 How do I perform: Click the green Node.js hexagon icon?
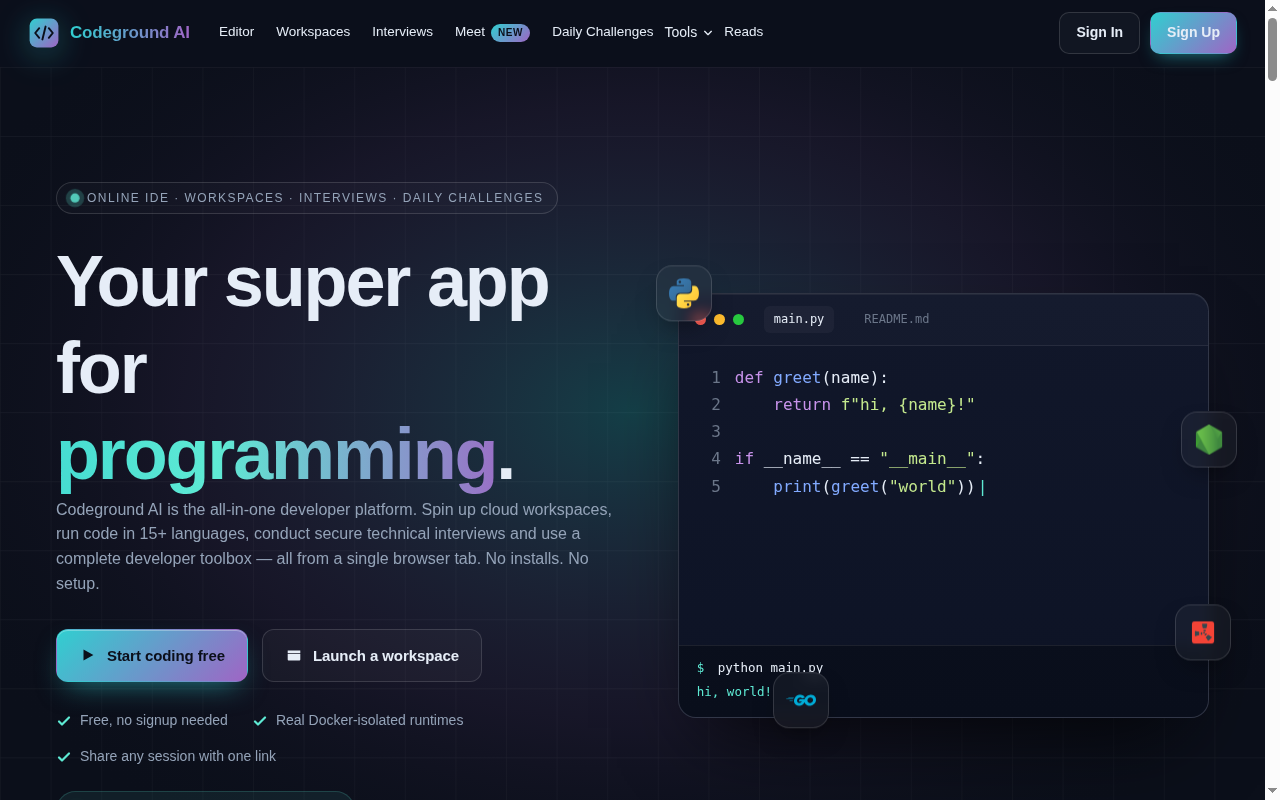click(1209, 439)
